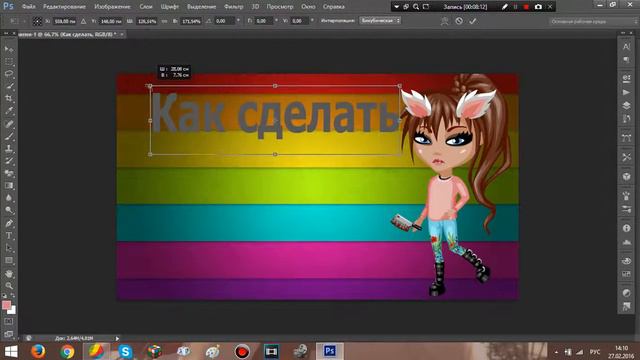Commit the transform with checkmark
Image resolution: width=640 pixels, height=360 pixels.
473,21
